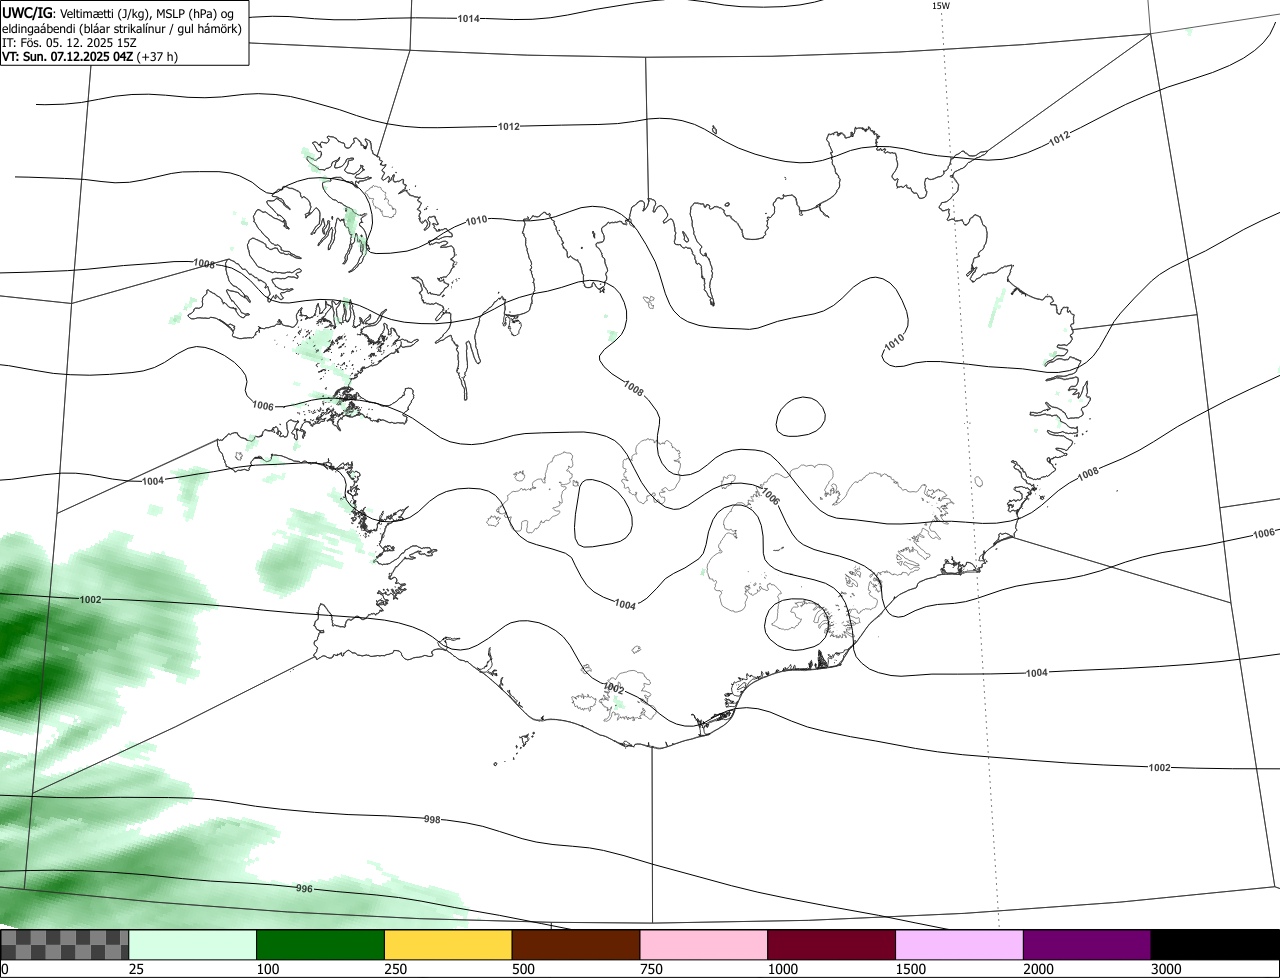Click the initial time "IT: Fös. 05. 12. 2025 15Z"
1280x978 pixels.
[69, 43]
